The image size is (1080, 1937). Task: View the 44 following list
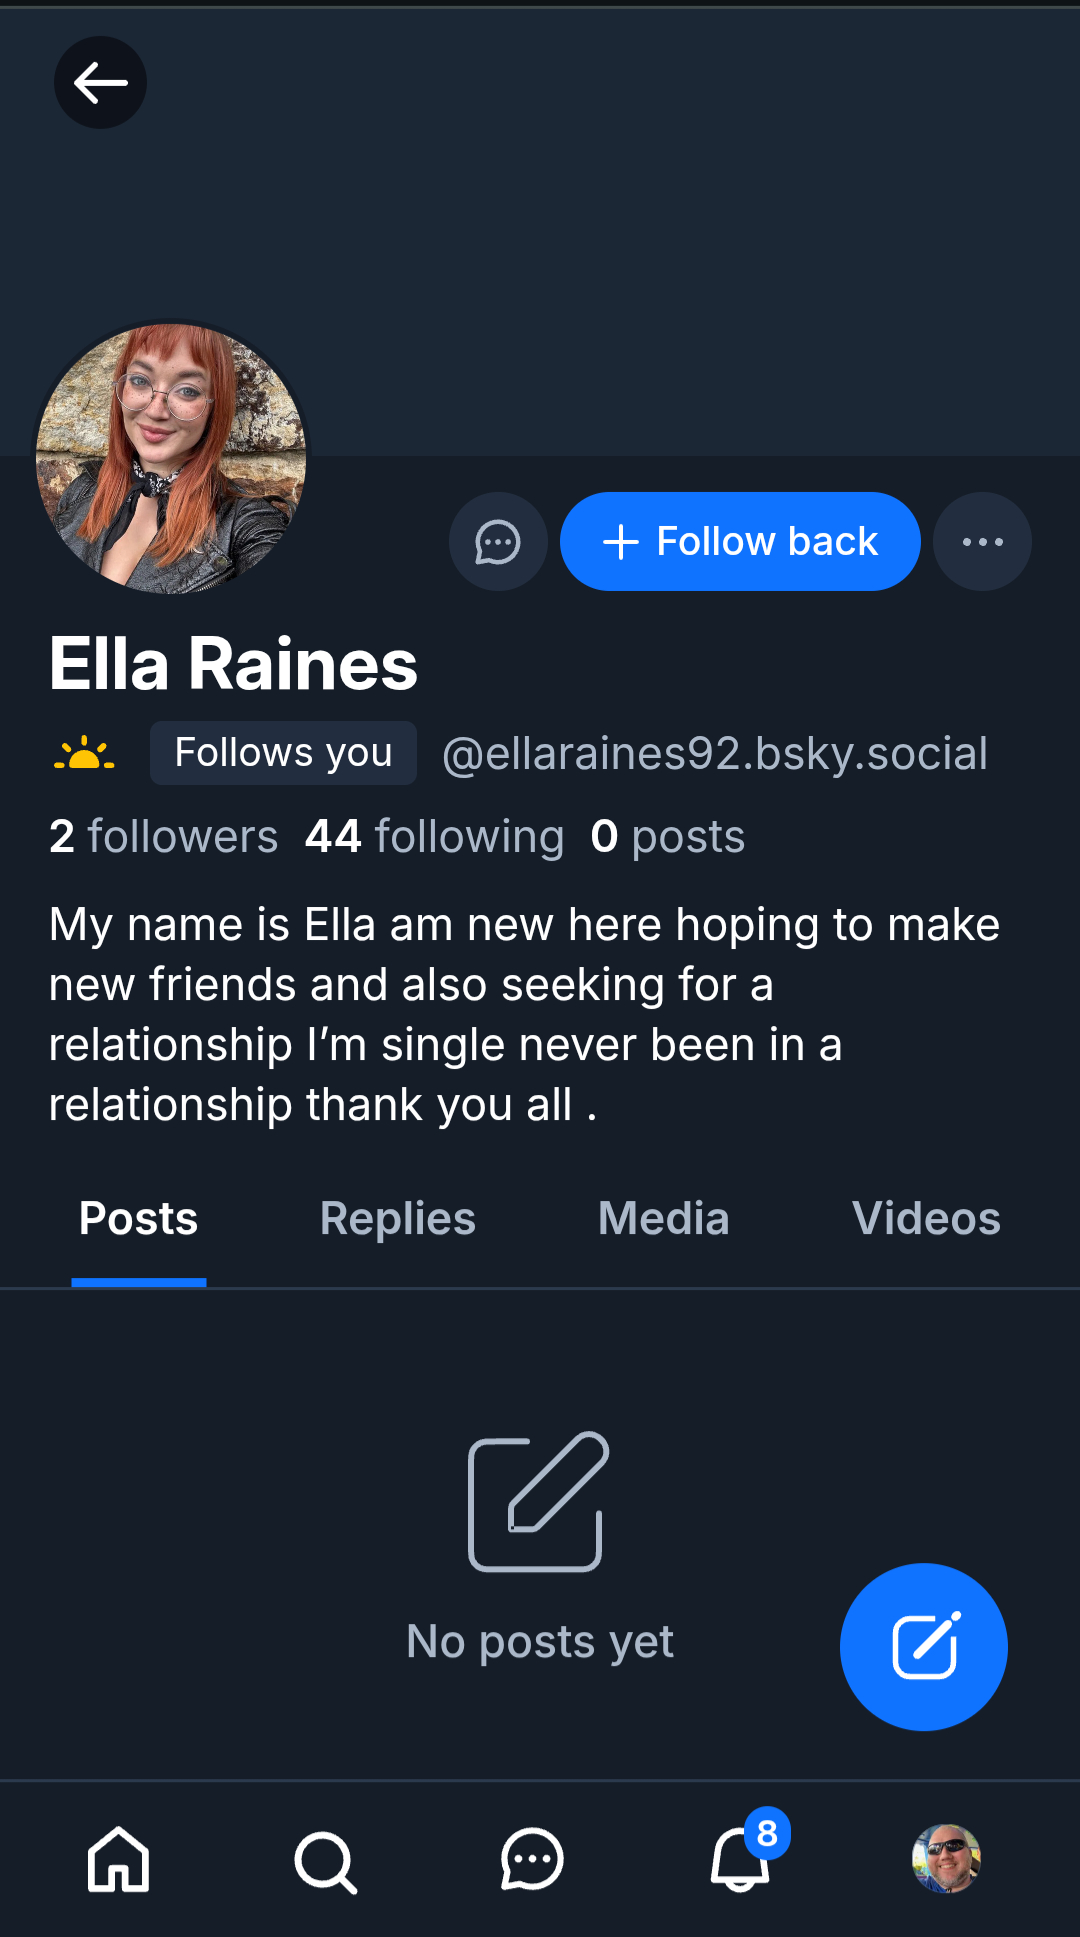click(434, 836)
